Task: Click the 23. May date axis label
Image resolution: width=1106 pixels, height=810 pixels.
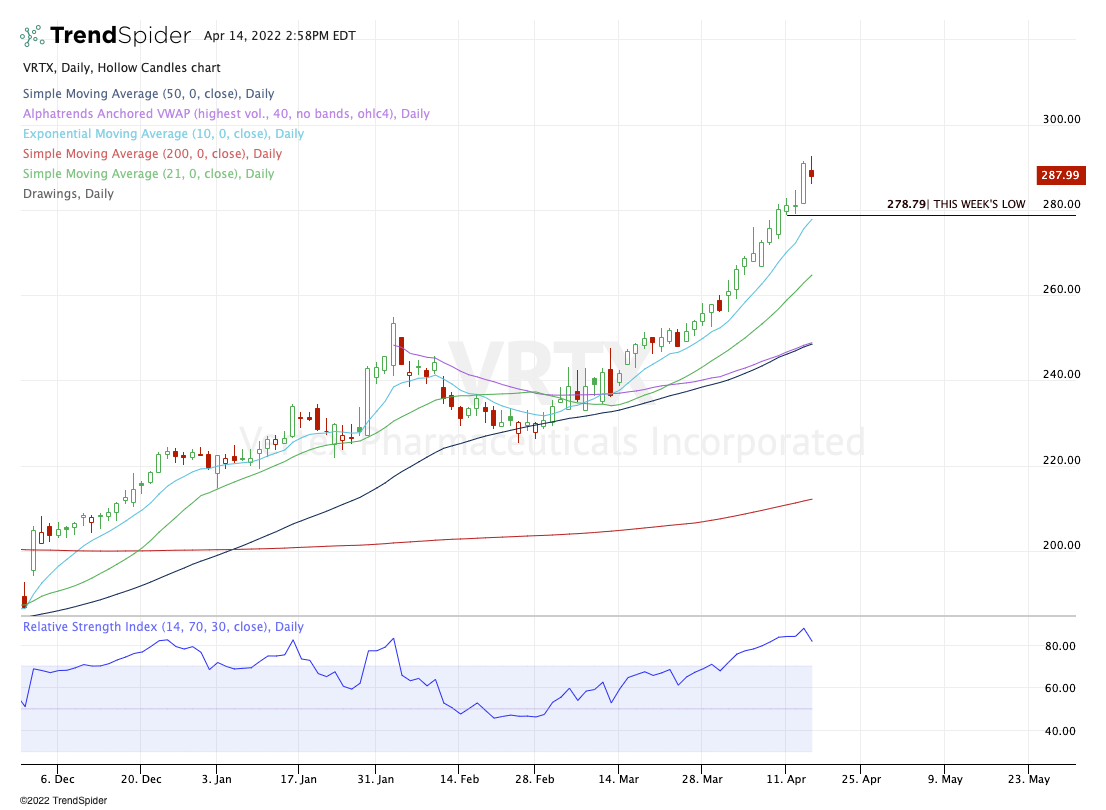Action: click(x=1029, y=777)
